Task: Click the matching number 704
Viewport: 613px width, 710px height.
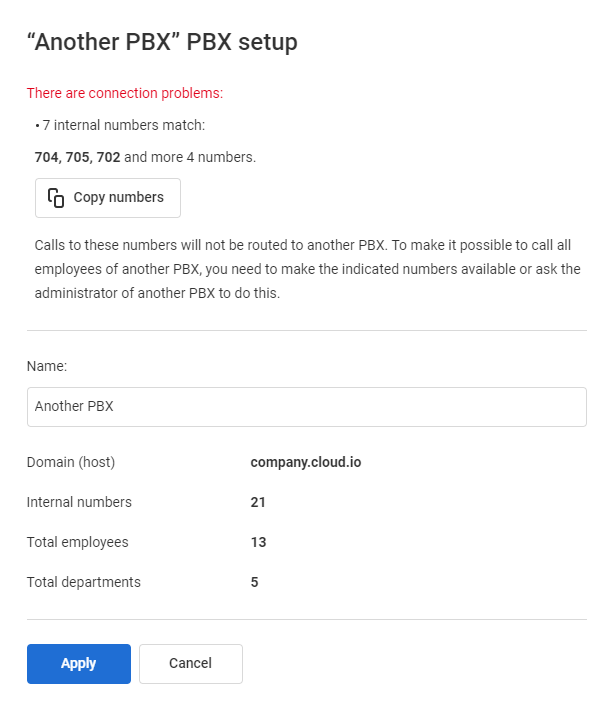Action: pyautogui.click(x=47, y=157)
